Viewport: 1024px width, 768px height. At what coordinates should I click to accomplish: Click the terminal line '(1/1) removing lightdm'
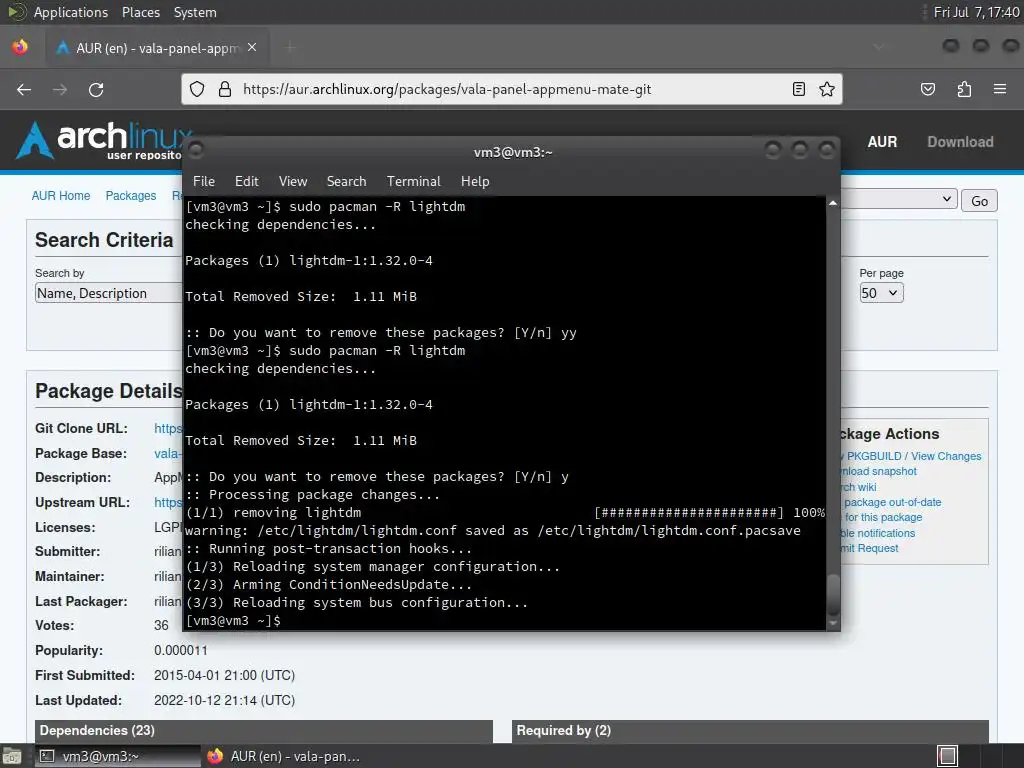(x=274, y=513)
